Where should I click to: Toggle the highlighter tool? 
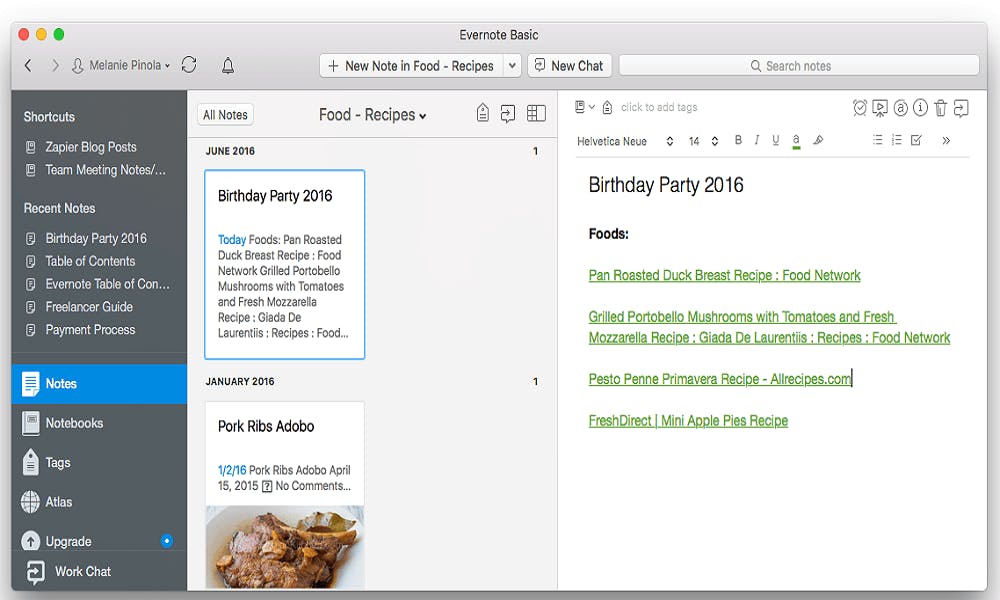pyautogui.click(x=818, y=140)
